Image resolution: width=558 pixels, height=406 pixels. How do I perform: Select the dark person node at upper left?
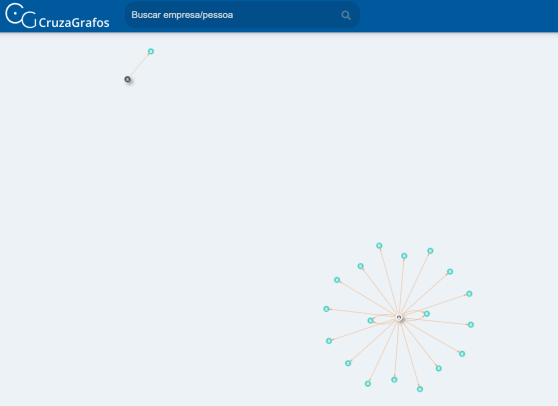coord(127,79)
